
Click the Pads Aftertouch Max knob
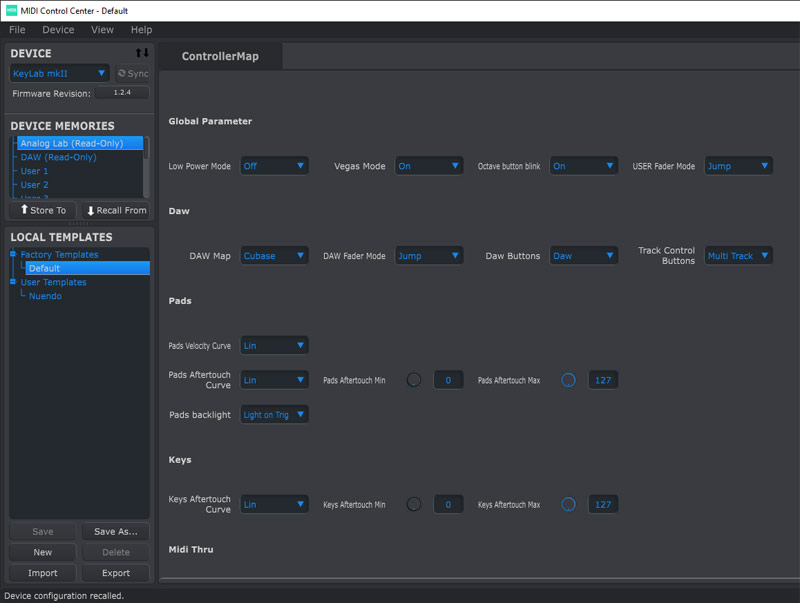coord(568,380)
